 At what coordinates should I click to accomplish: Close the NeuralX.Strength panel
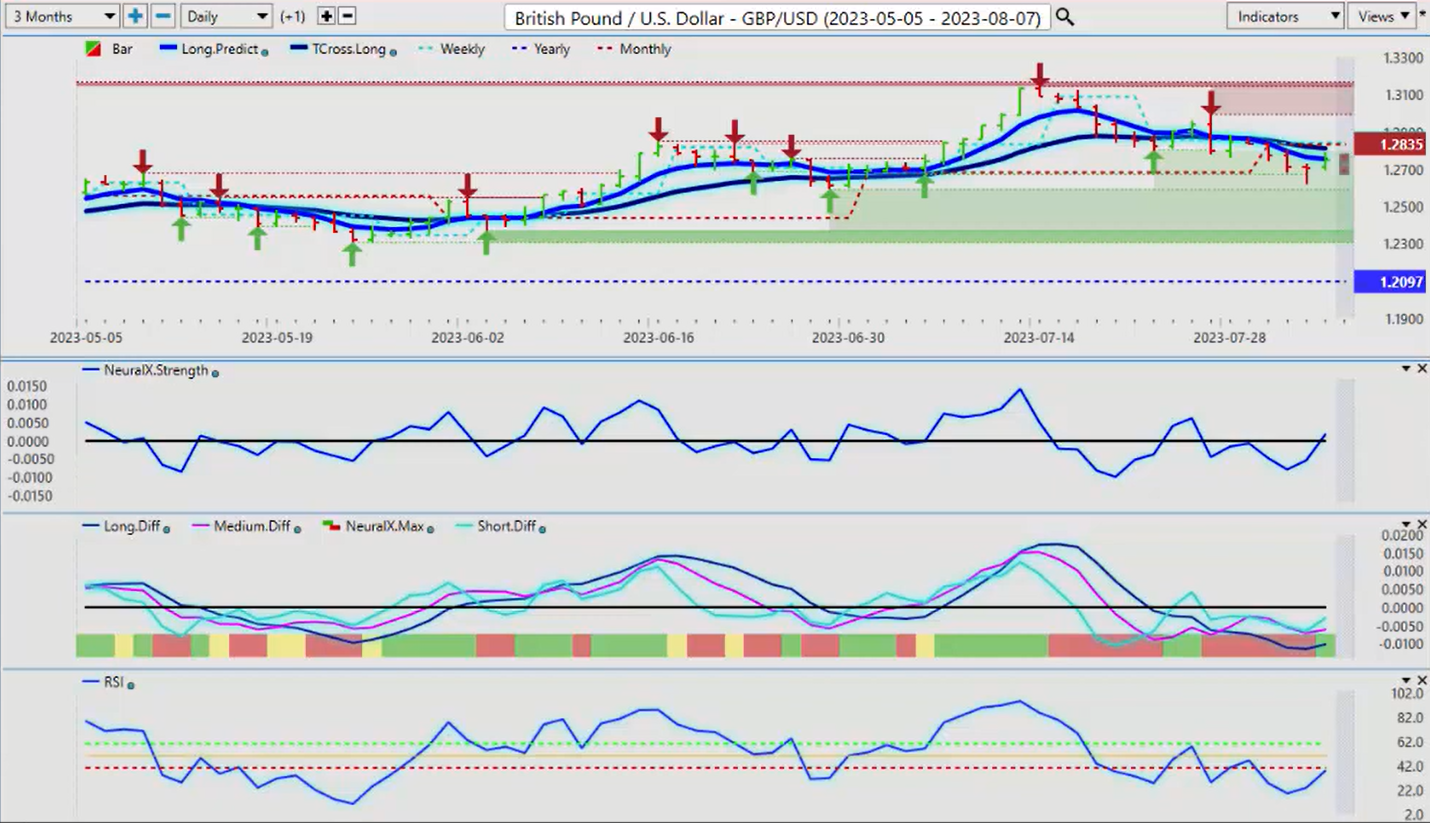coord(1422,369)
